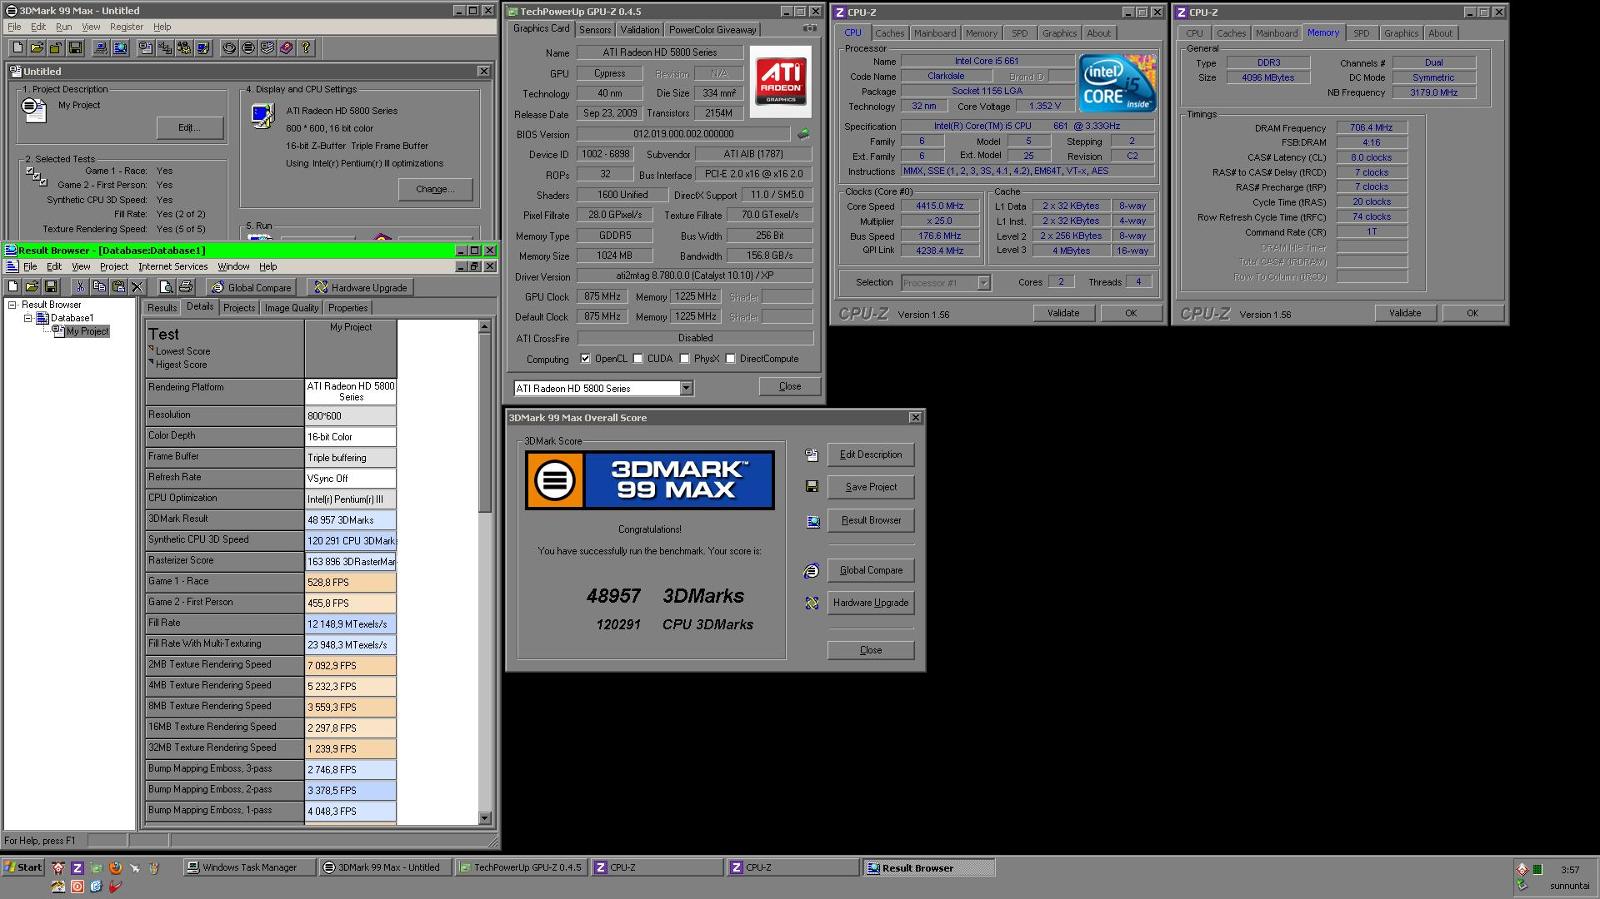This screenshot has height=899, width=1600.
Task: Click the Details table vertical scrollbar thumb
Action: [x=485, y=424]
